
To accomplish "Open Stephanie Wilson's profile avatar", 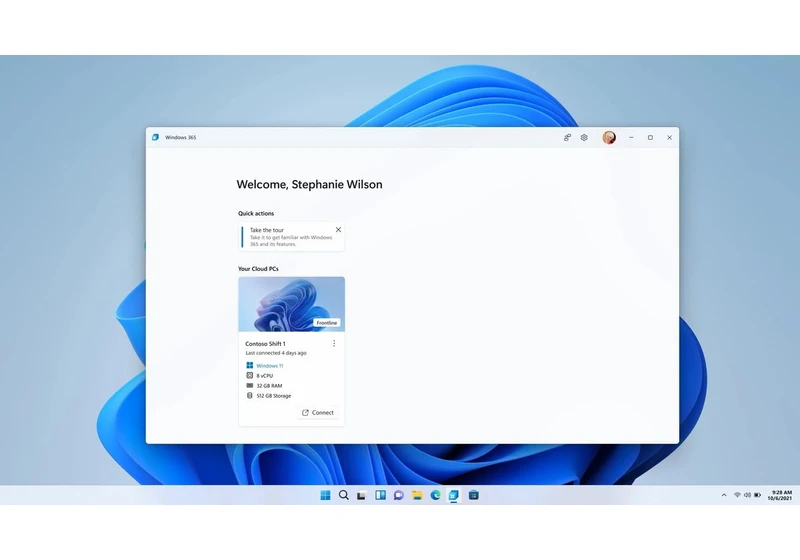I will pos(609,137).
